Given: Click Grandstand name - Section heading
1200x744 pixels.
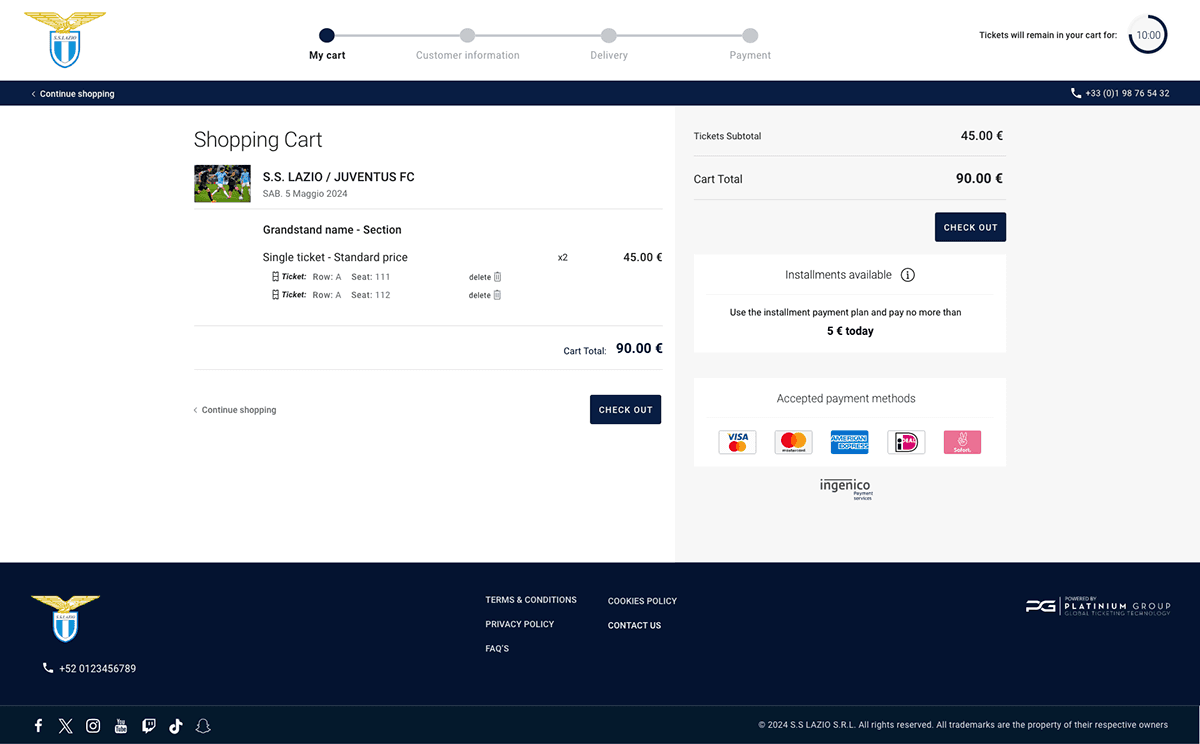Looking at the screenshot, I should (332, 230).
